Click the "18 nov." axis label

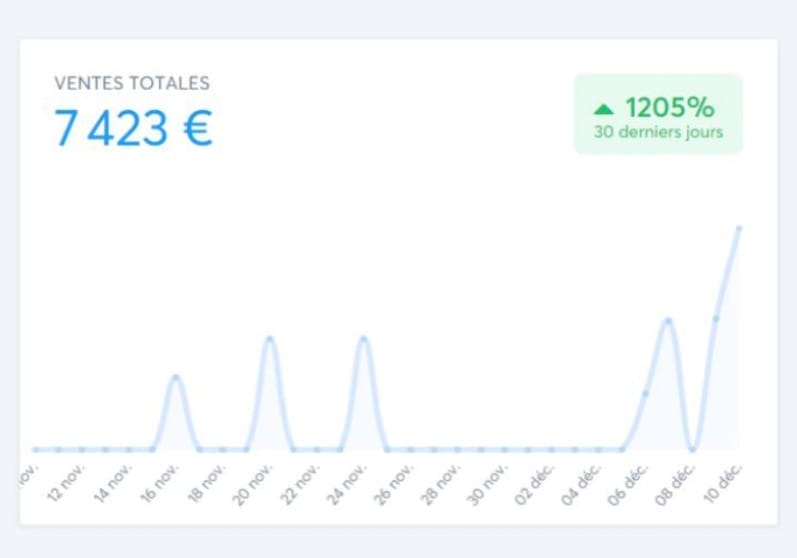coord(212,482)
